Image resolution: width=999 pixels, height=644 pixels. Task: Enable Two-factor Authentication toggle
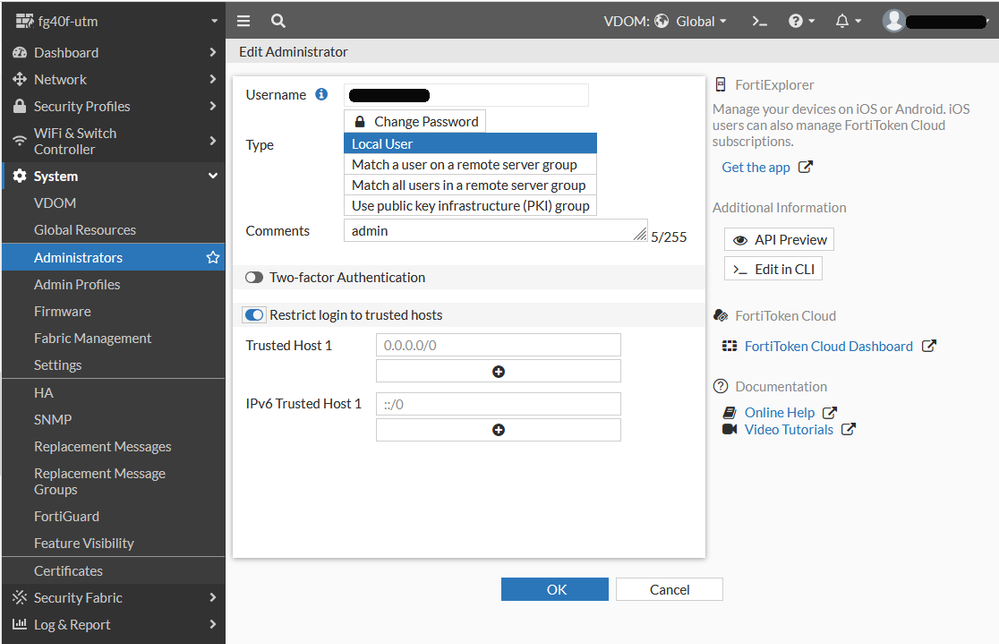pos(254,278)
